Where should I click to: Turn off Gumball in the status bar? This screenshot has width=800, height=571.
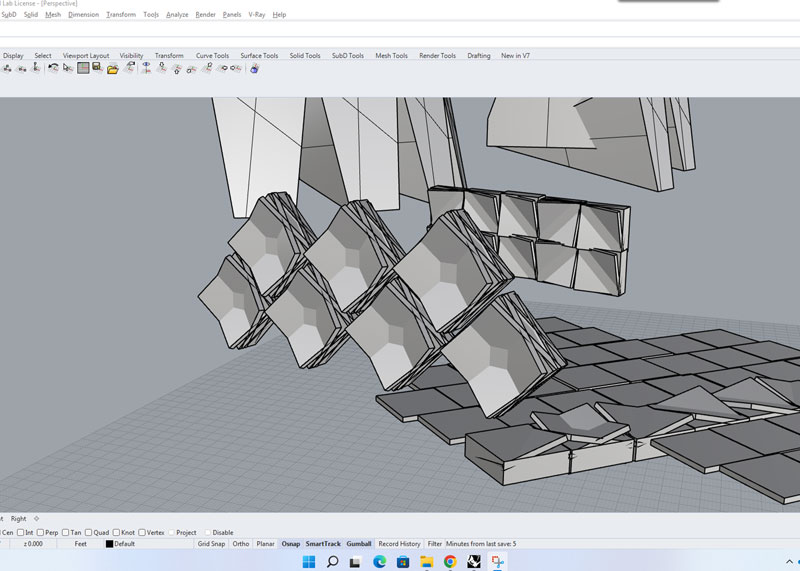pos(359,543)
